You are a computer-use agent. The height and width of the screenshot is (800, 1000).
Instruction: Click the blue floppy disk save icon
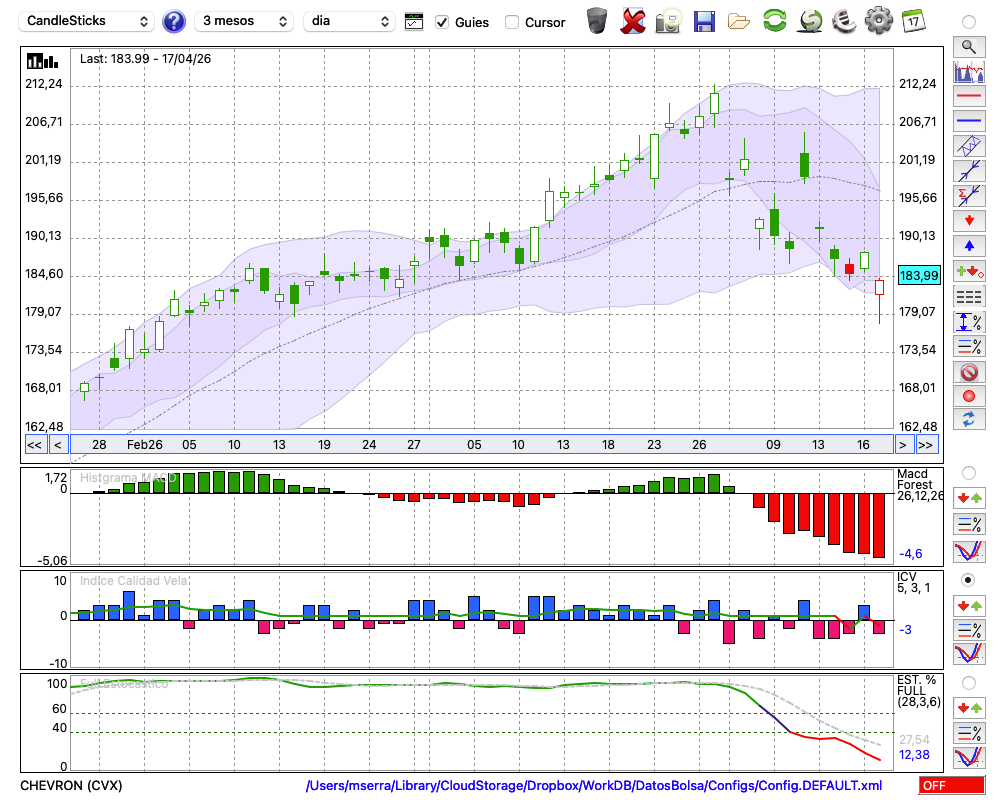pyautogui.click(x=704, y=22)
